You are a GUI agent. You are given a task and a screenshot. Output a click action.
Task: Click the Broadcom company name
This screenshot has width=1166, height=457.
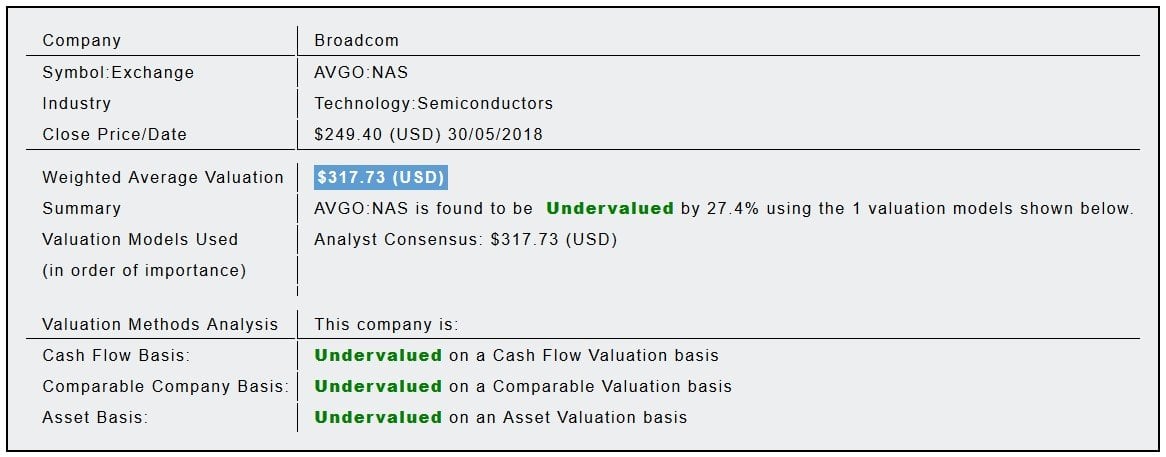356,41
